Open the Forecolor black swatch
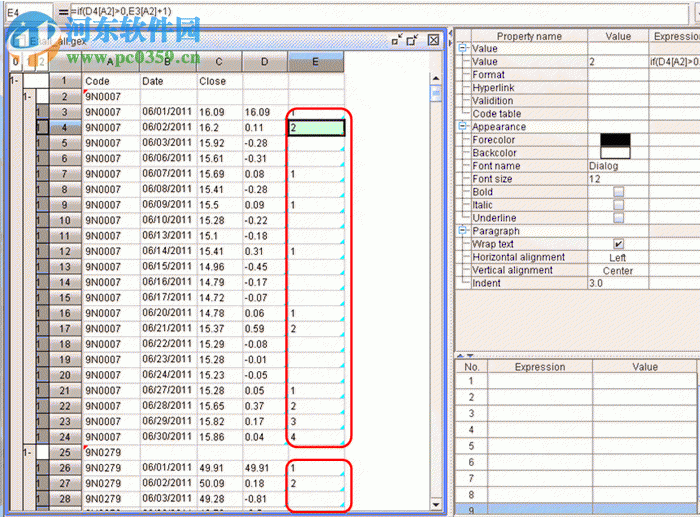This screenshot has height=517, width=700. 615,140
